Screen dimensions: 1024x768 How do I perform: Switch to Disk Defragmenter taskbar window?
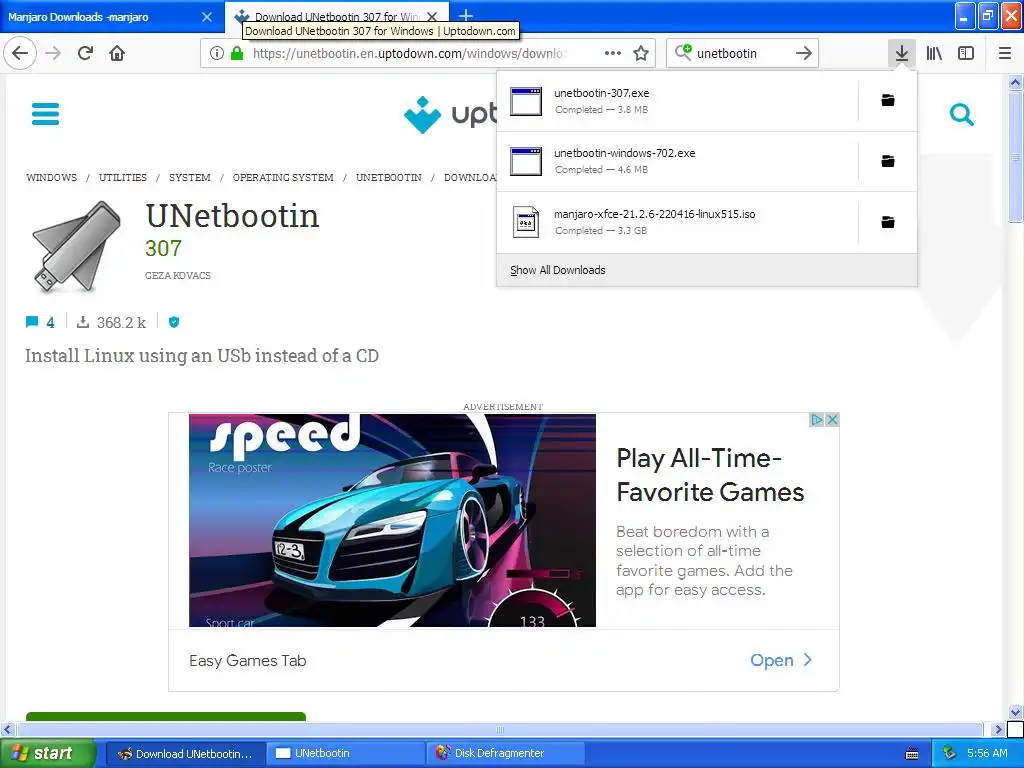click(x=507, y=753)
